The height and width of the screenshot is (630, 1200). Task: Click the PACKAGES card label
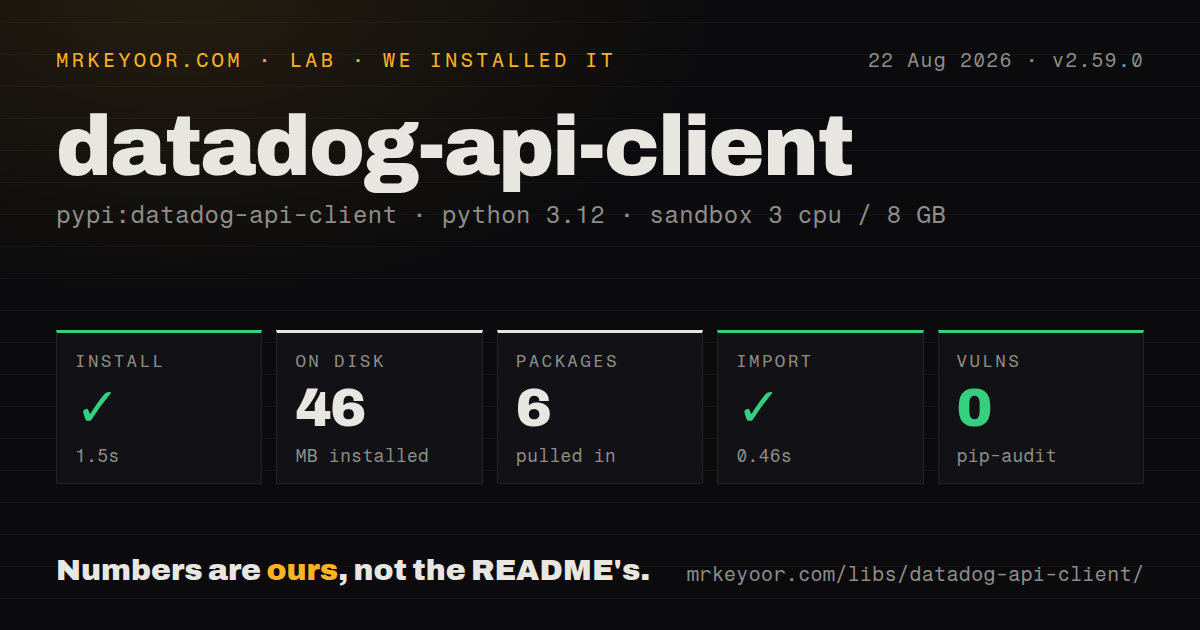click(x=567, y=361)
